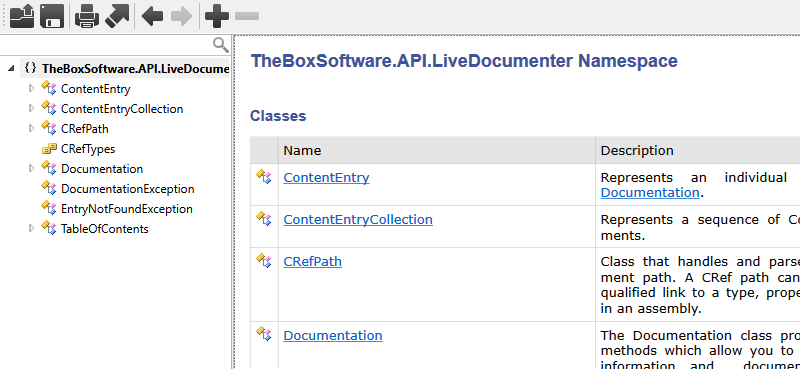
Task: Collapse TheBoxSoftware.API.LiveDocumenter namespace node
Action: (11, 68)
